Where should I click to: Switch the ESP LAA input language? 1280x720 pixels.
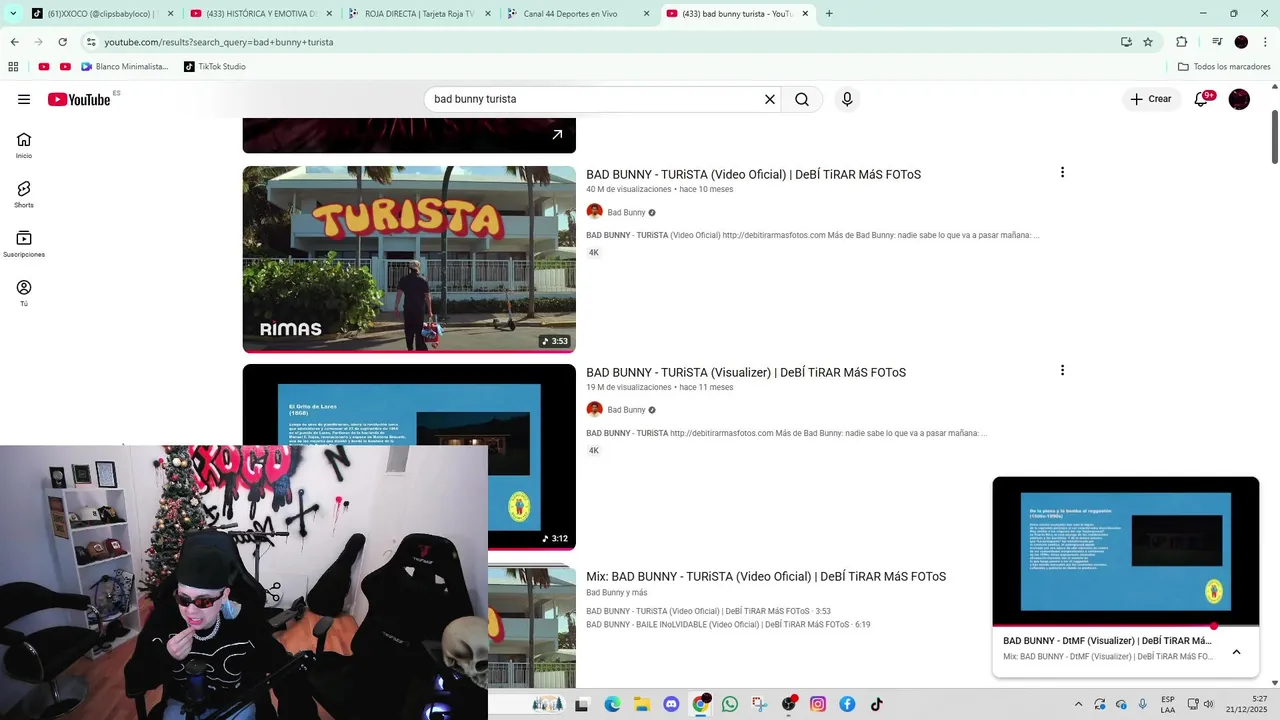[1168, 704]
